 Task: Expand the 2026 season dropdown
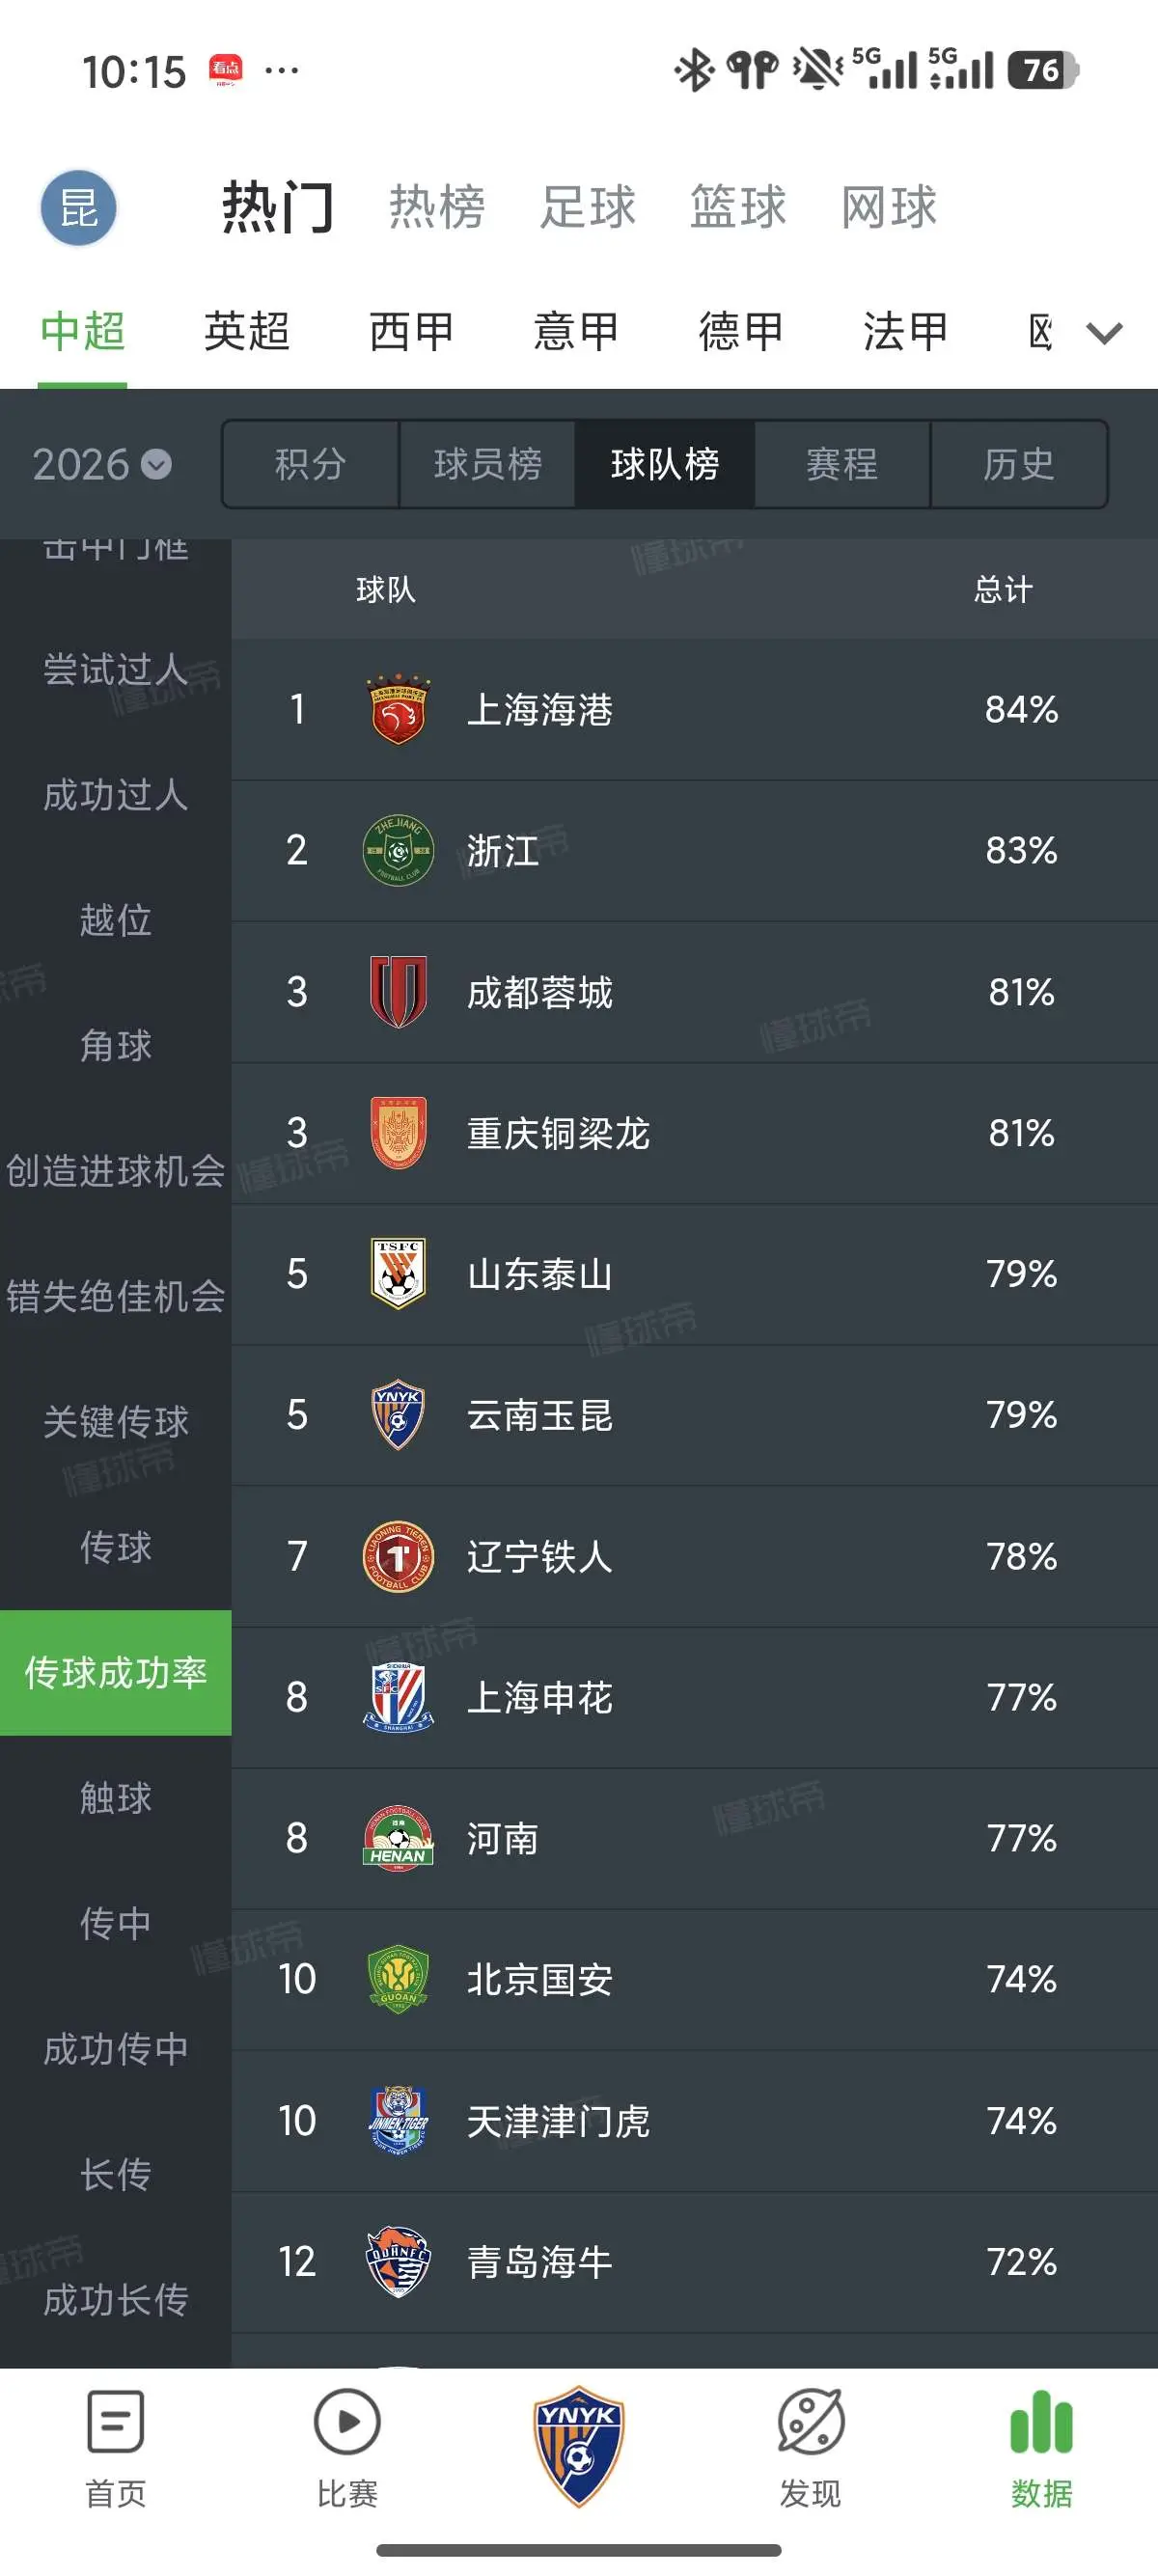point(102,464)
